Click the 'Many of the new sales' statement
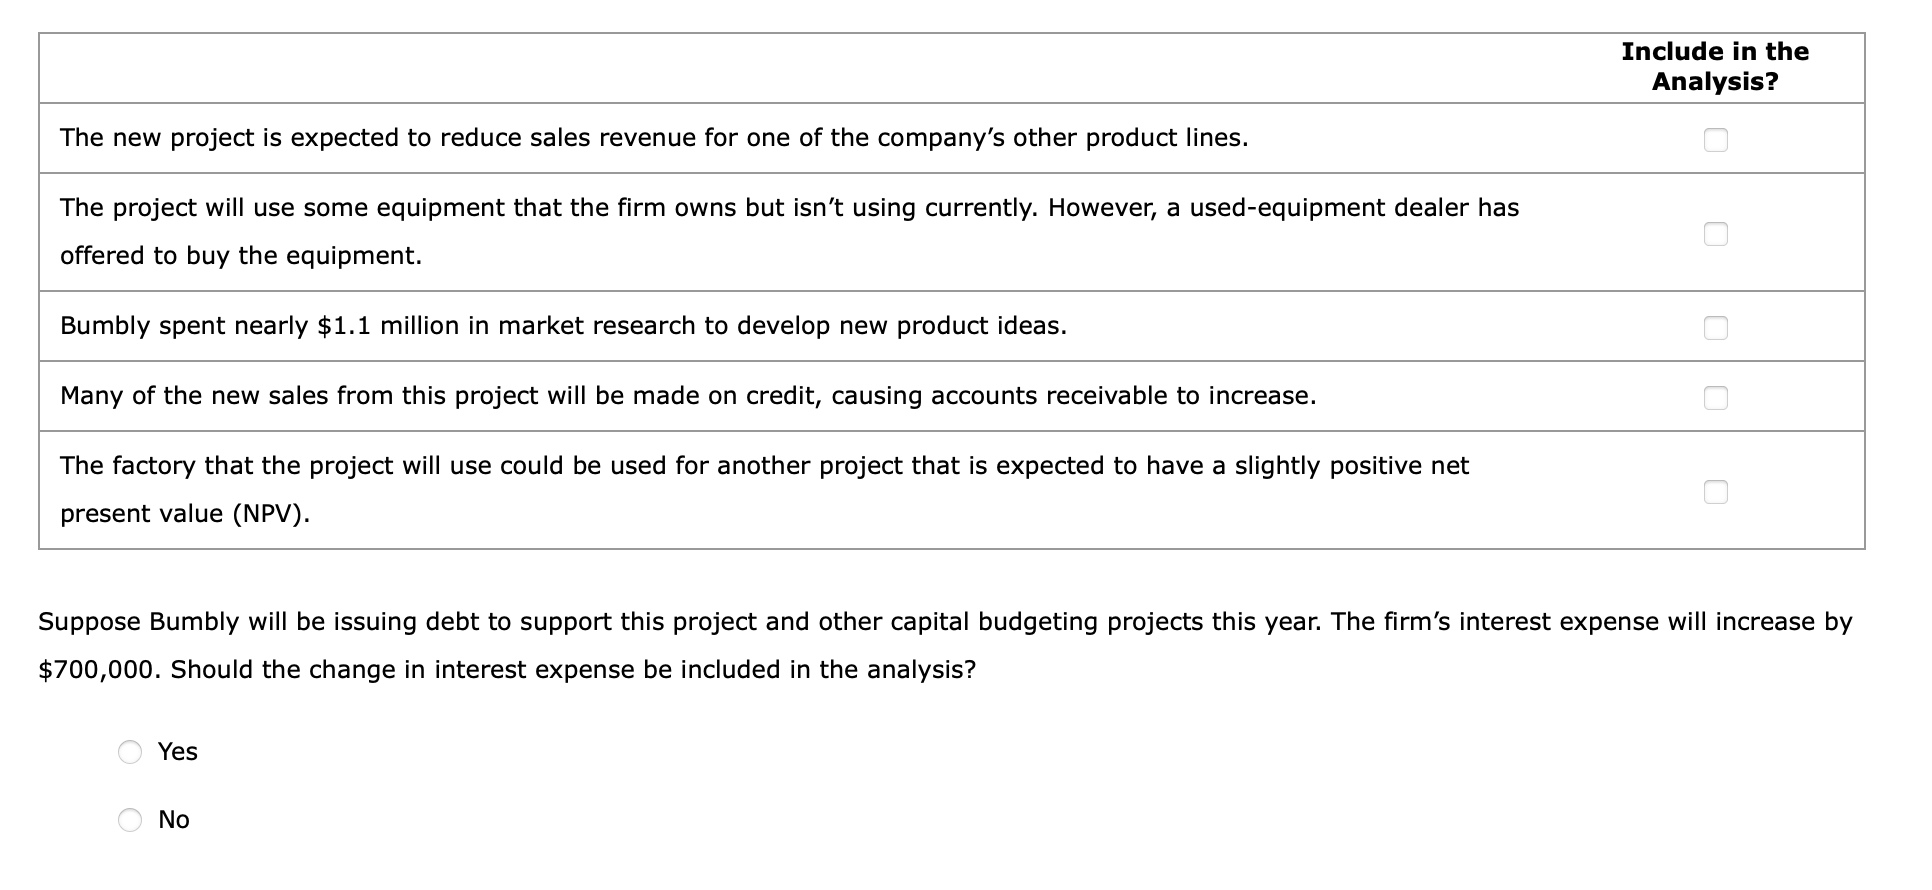 pyautogui.click(x=688, y=396)
